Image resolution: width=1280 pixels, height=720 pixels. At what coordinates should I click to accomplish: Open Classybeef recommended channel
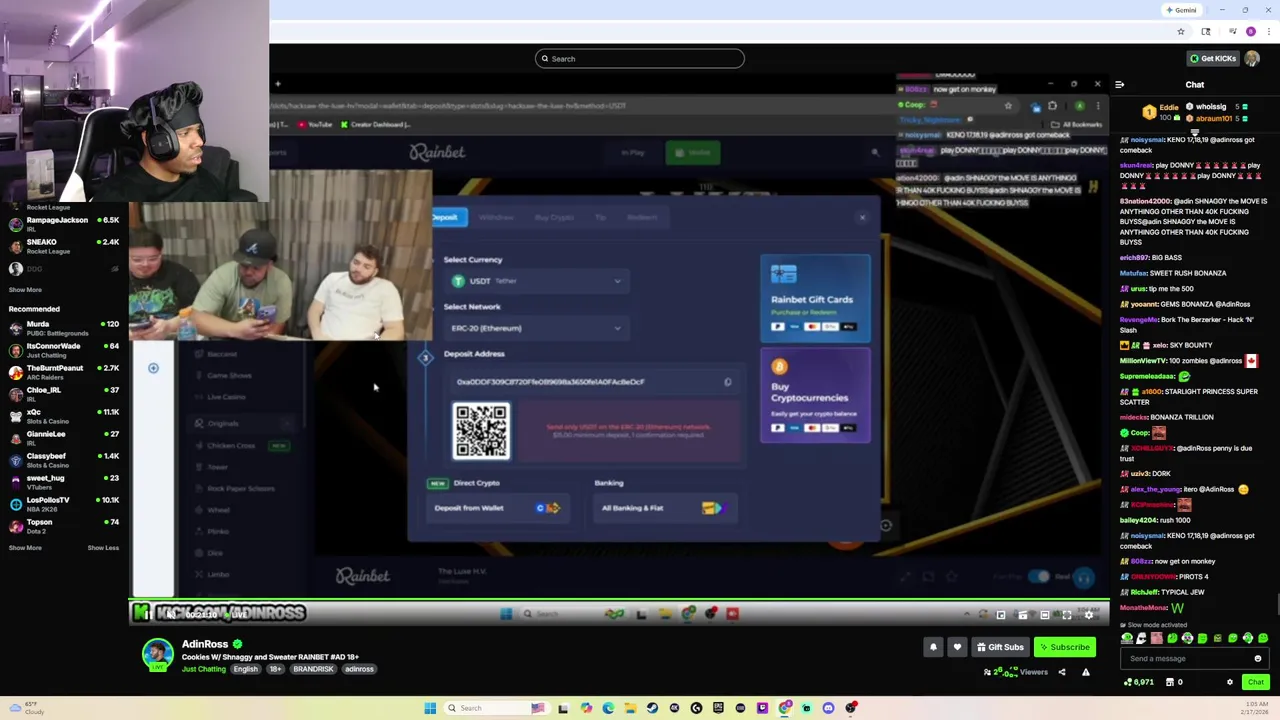(x=63, y=460)
